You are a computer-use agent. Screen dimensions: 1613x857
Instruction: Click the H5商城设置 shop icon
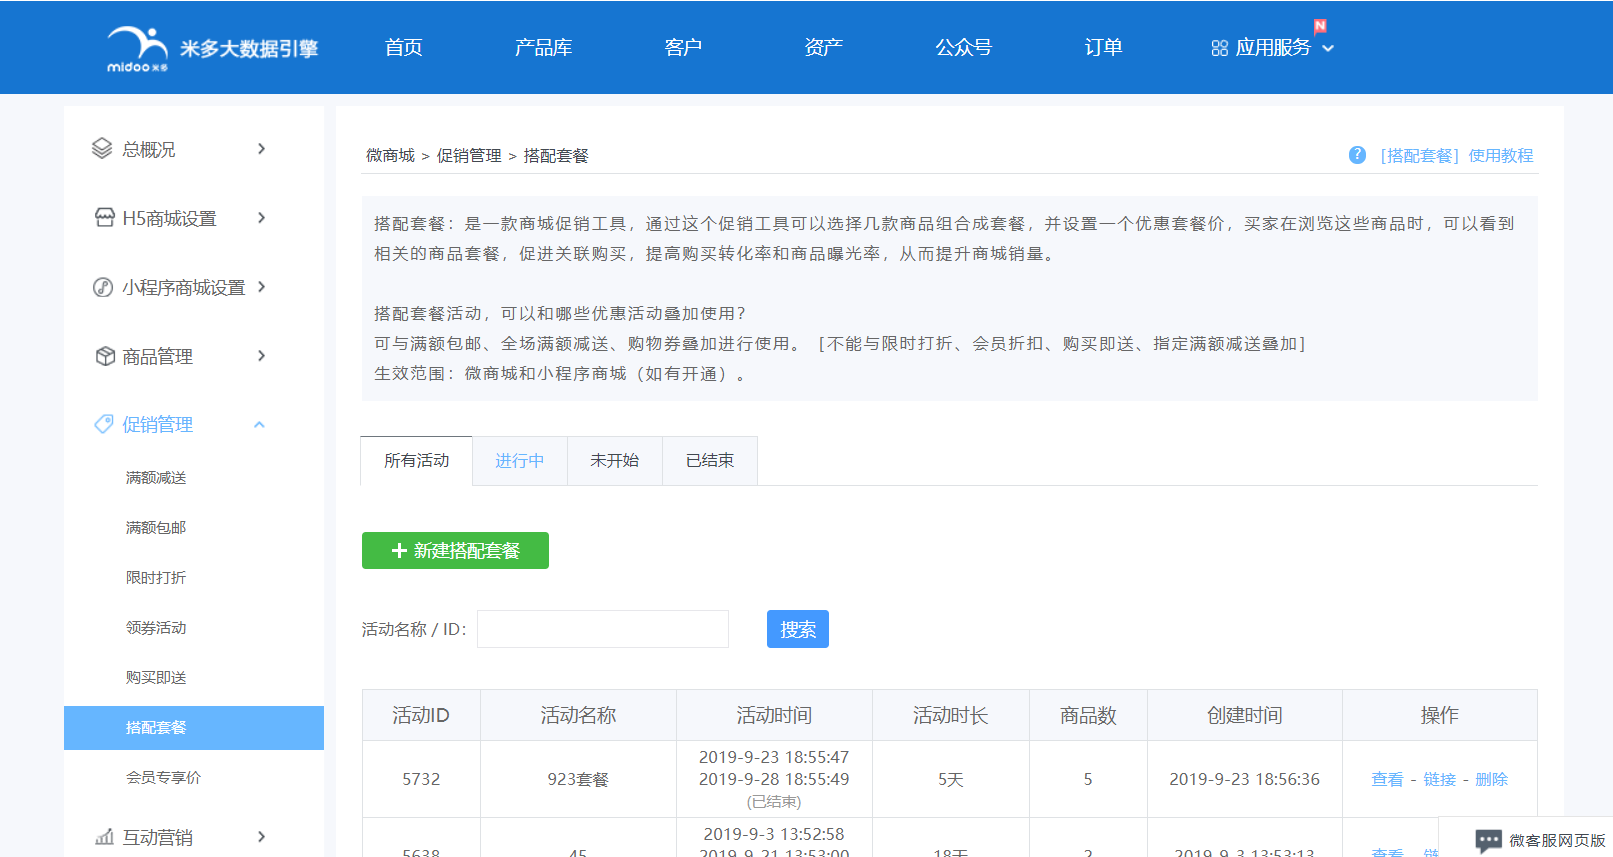coord(104,218)
